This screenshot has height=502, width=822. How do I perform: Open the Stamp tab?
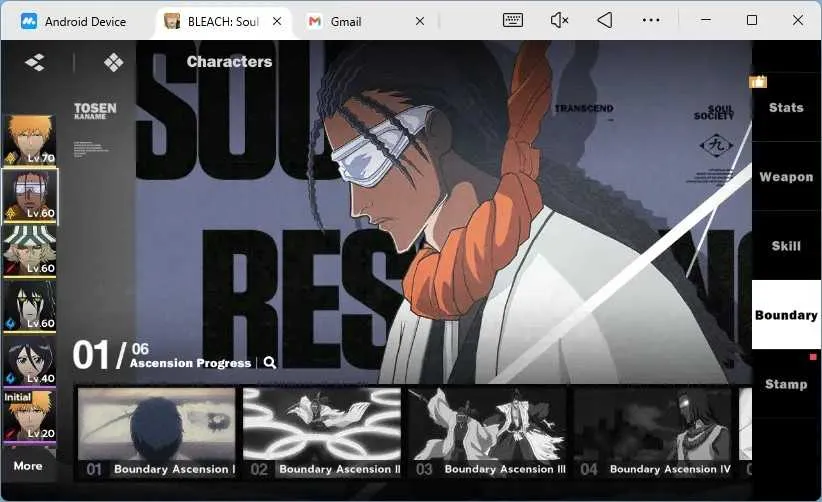pyautogui.click(x=786, y=384)
